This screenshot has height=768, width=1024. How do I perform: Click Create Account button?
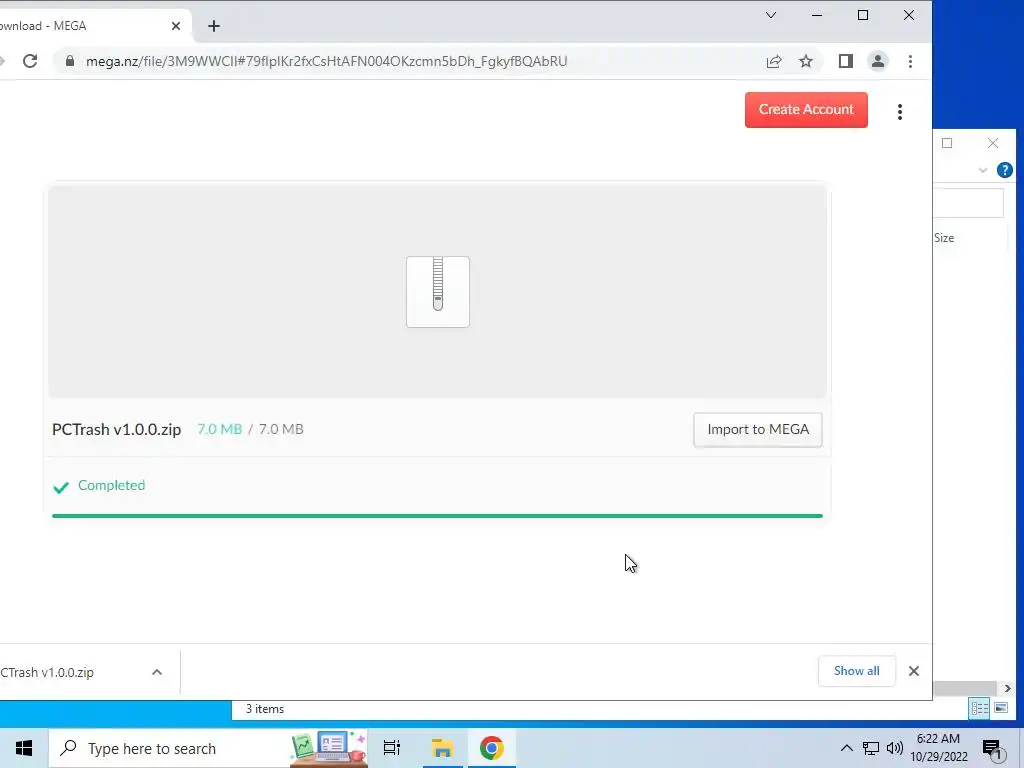click(806, 110)
